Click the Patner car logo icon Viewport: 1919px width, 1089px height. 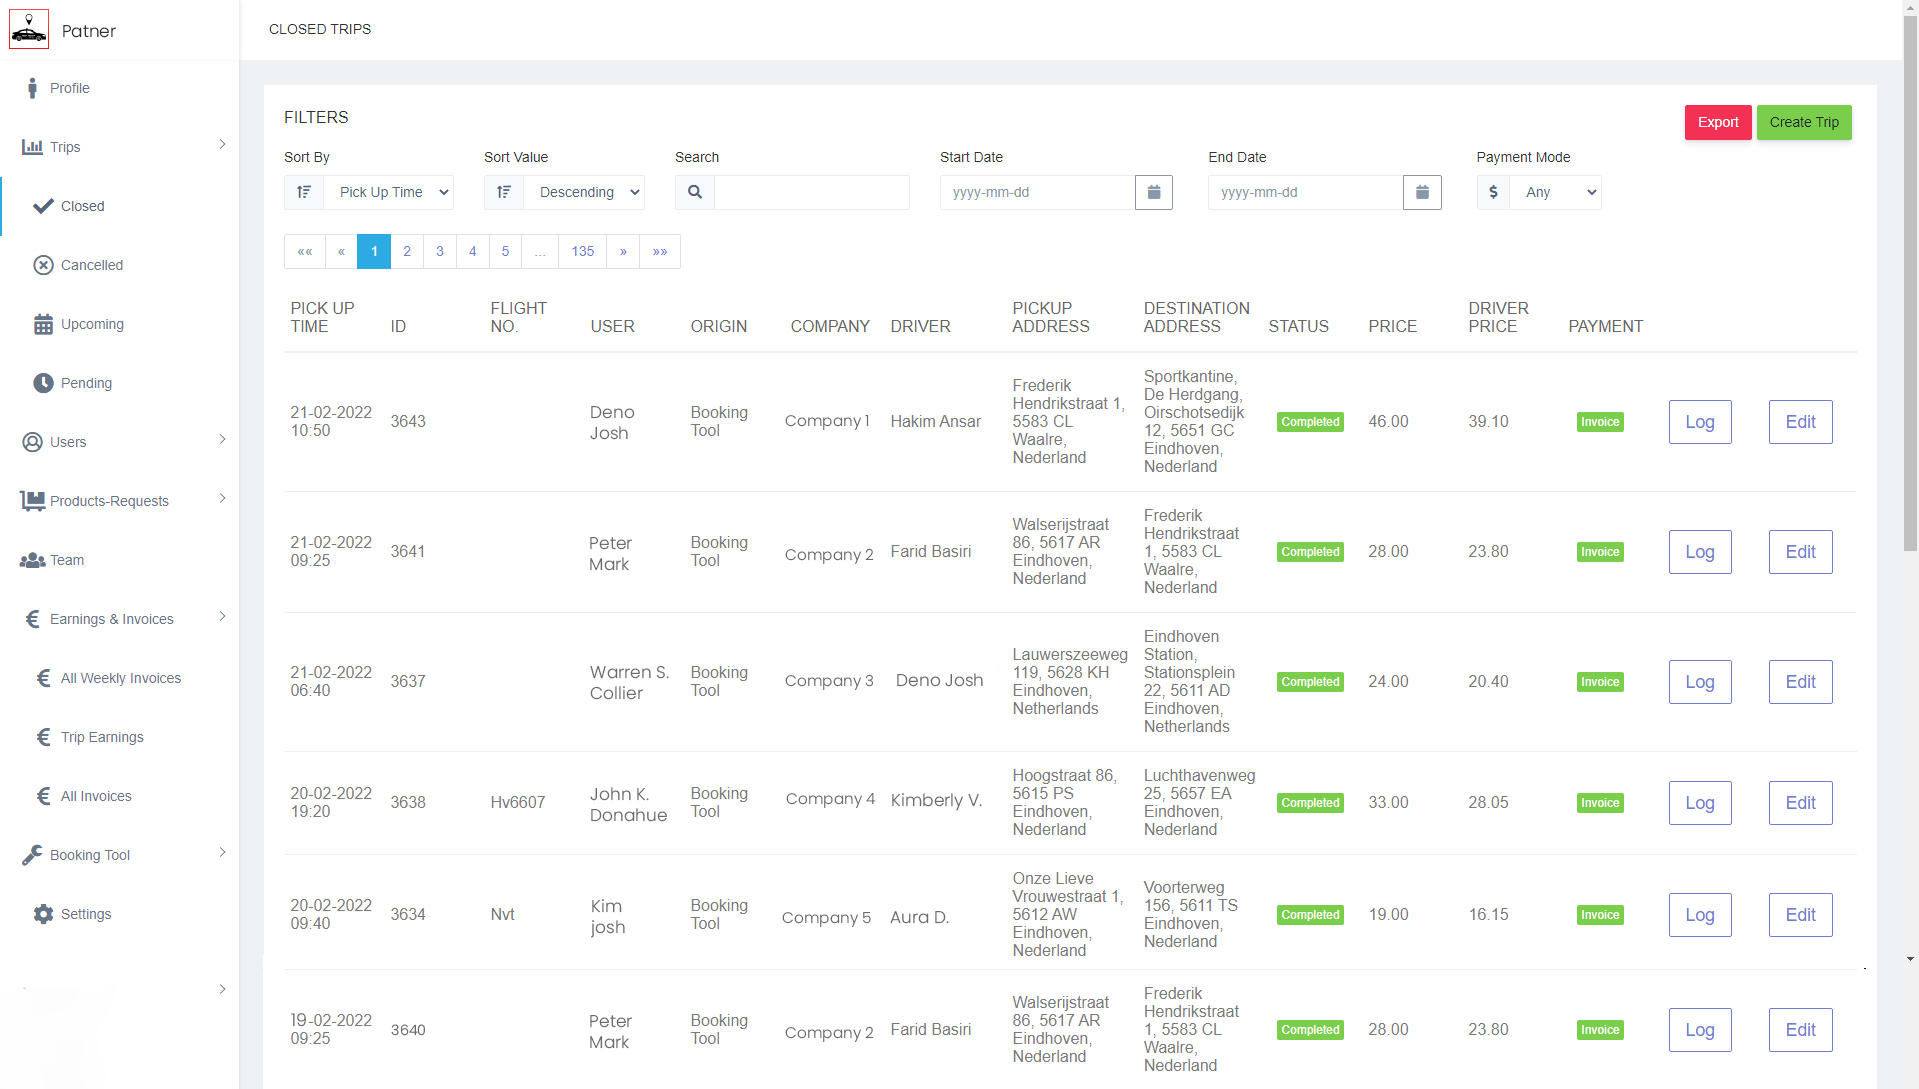29,30
